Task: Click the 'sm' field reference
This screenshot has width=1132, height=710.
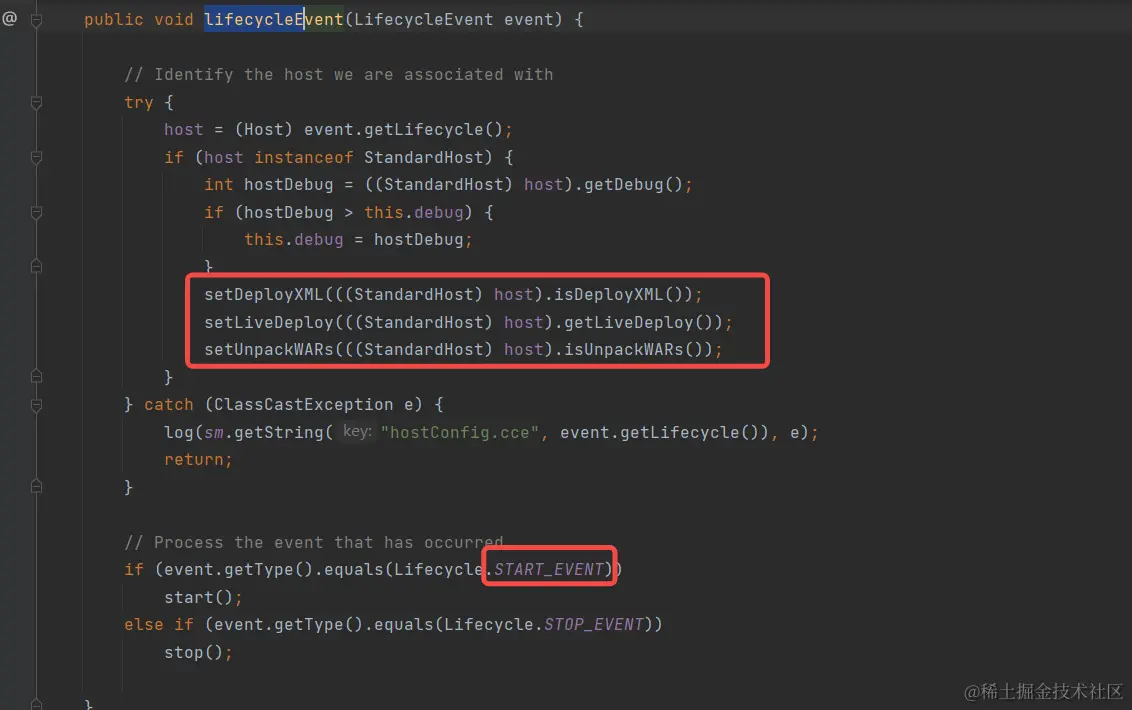Action: [x=214, y=432]
